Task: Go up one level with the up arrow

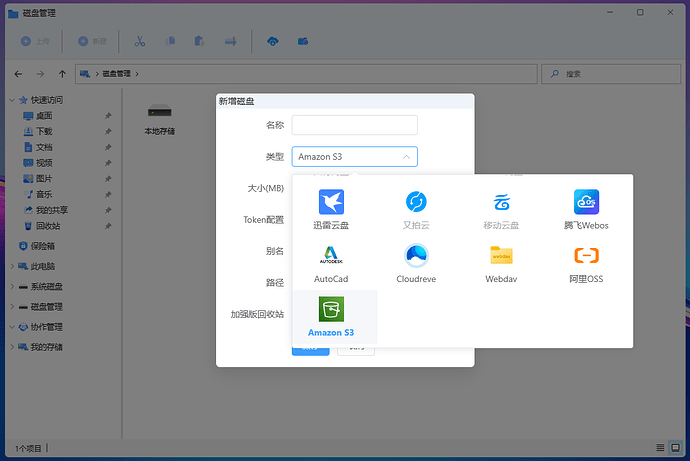Action: pyautogui.click(x=62, y=74)
